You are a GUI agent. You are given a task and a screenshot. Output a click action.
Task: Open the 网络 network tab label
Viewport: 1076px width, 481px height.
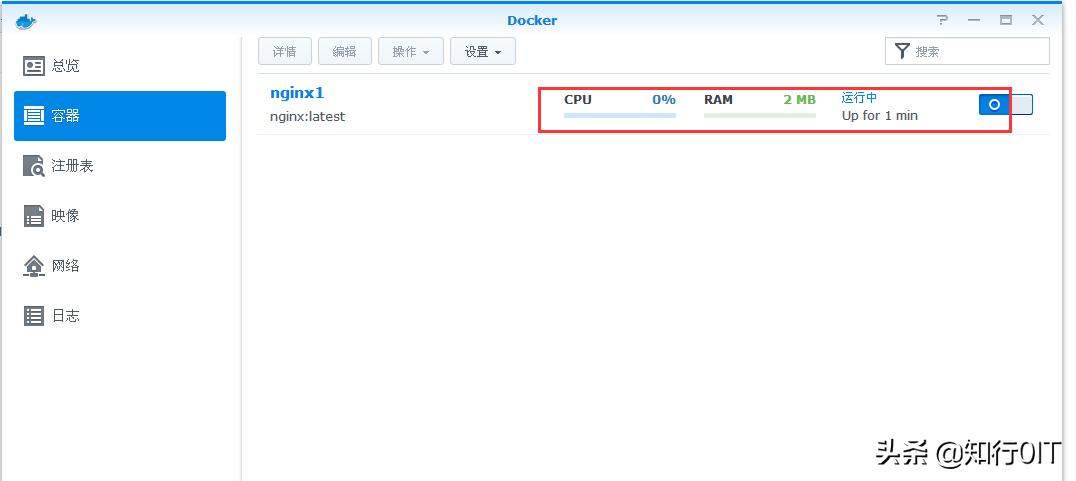tap(65, 266)
